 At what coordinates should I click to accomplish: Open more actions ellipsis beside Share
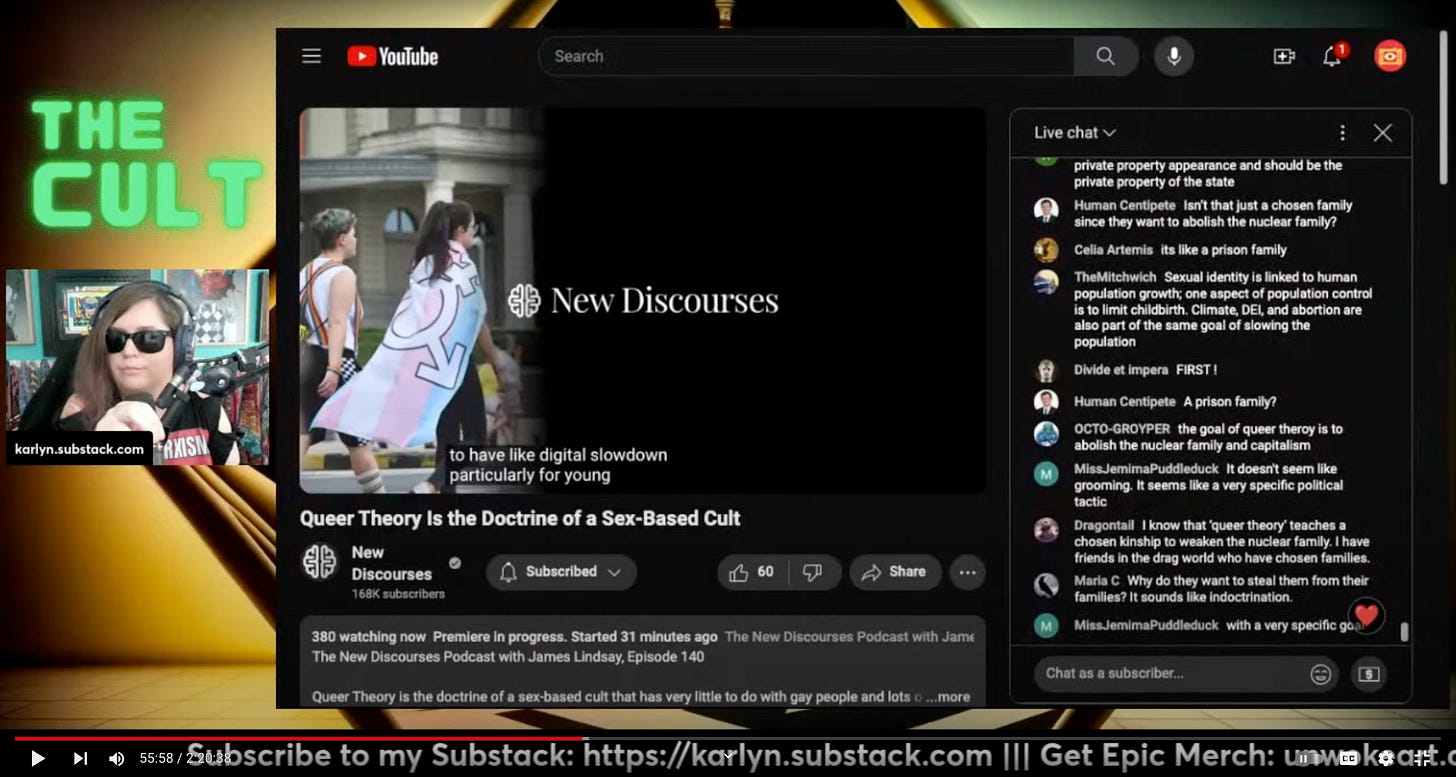point(967,572)
